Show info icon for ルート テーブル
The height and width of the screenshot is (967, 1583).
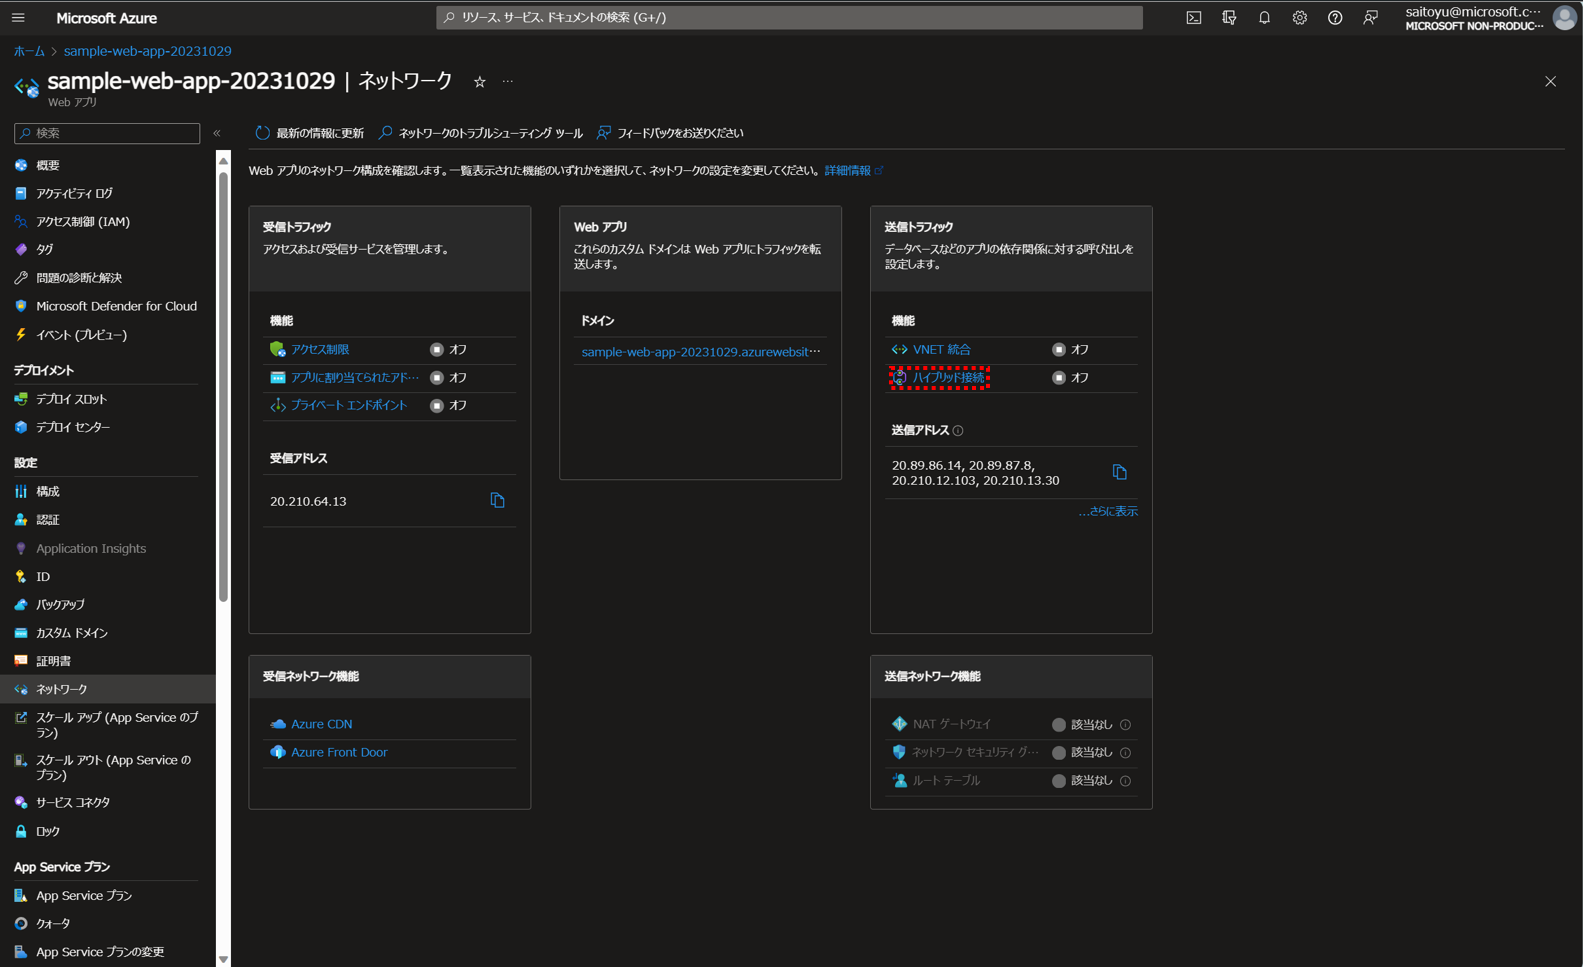(x=1125, y=780)
